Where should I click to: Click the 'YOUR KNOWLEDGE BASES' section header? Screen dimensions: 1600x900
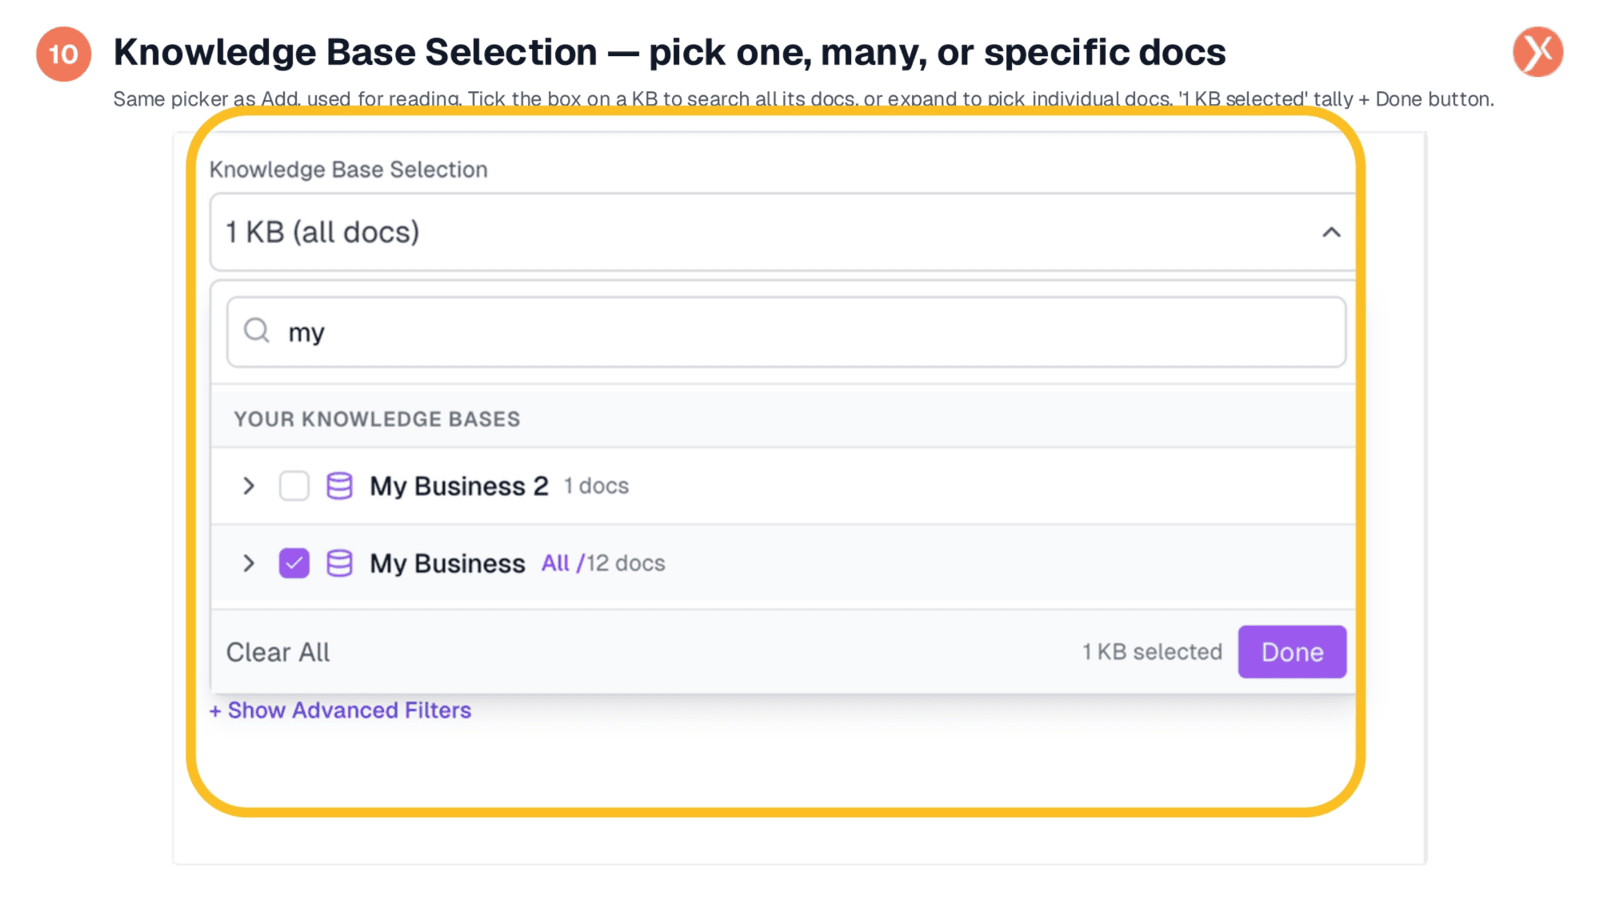point(377,419)
